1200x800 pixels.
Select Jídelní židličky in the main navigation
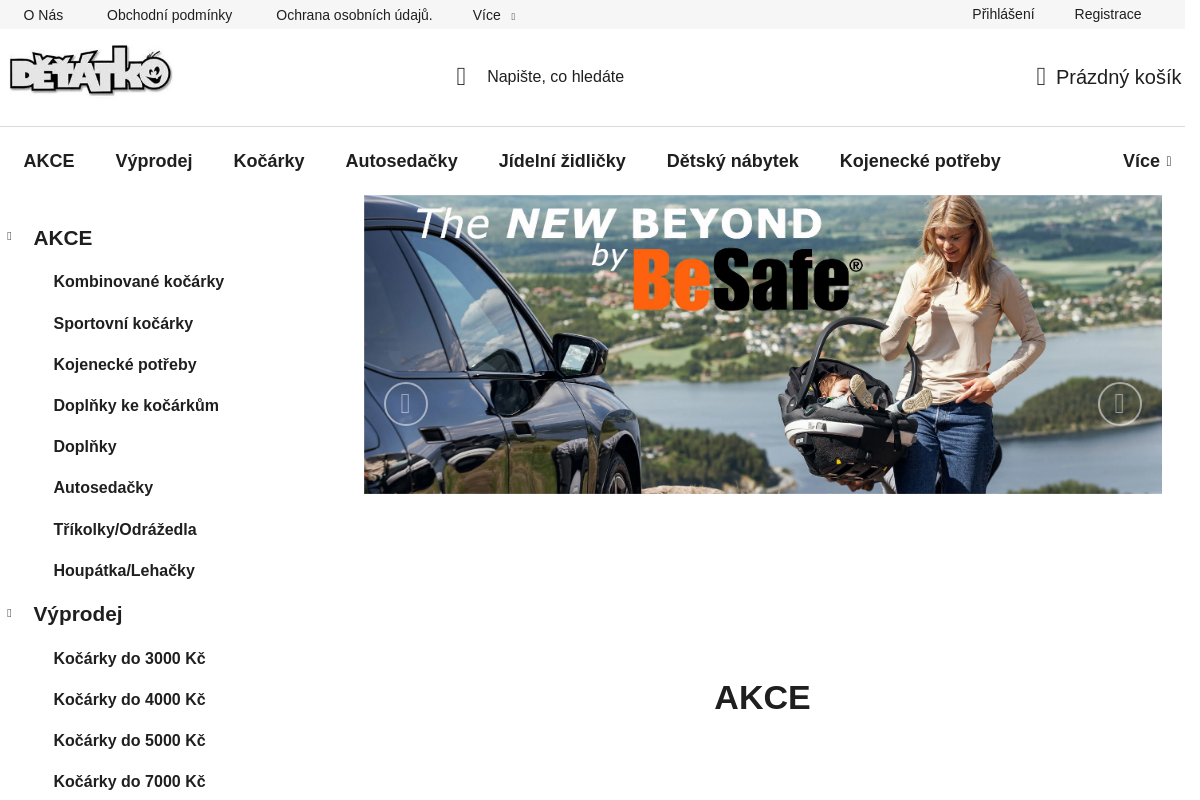(562, 161)
